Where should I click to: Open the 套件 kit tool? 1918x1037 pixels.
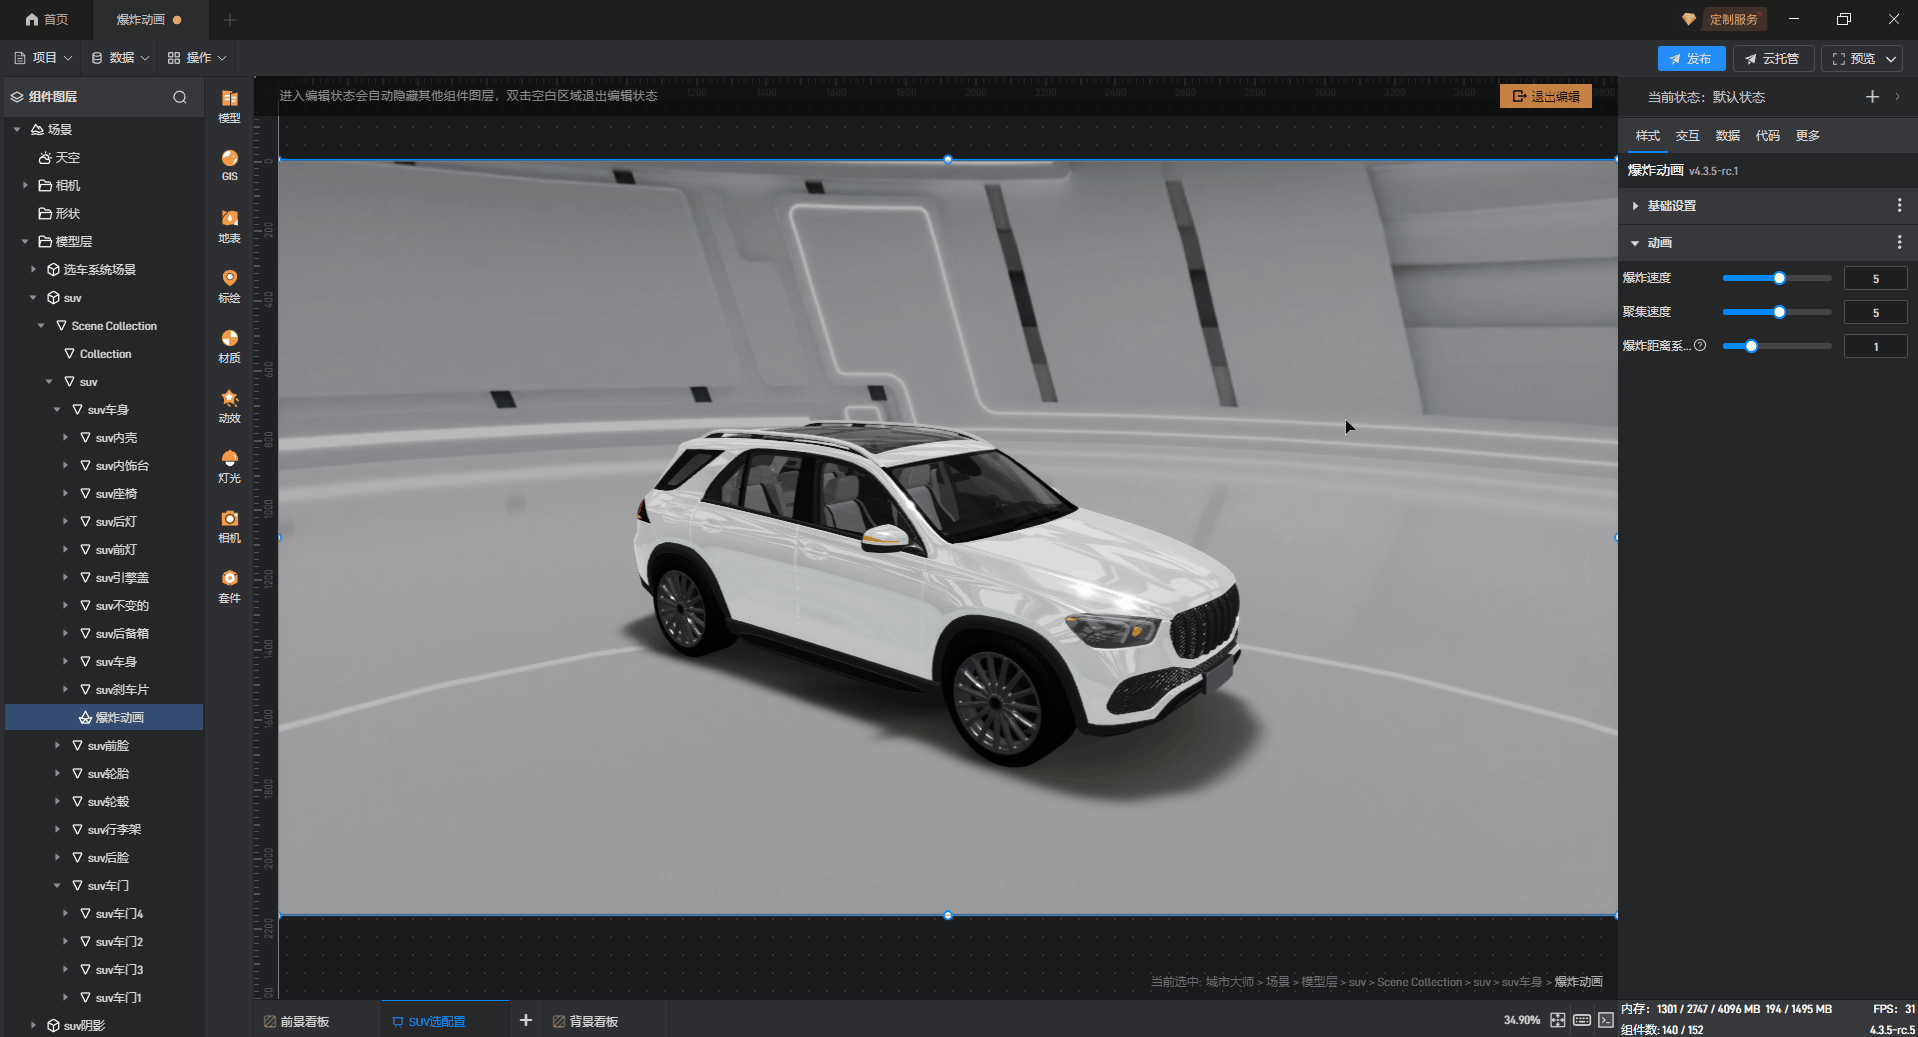230,586
